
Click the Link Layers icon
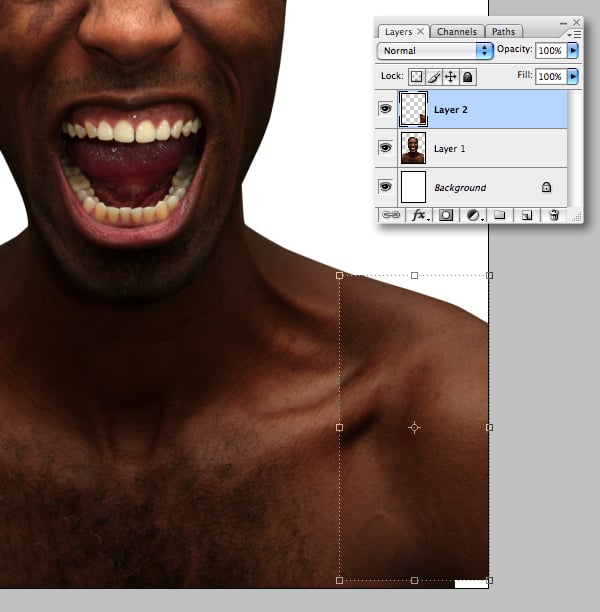click(390, 215)
